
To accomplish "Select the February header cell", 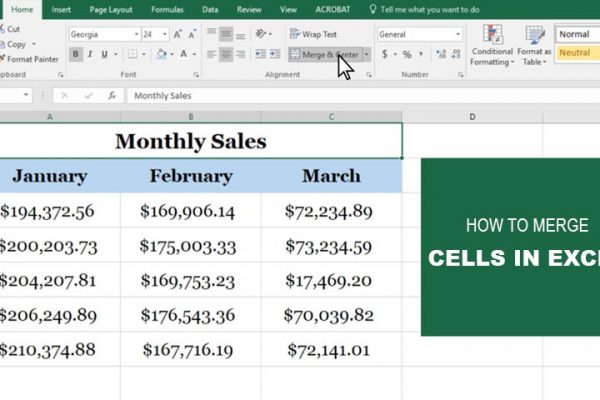I will coord(191,176).
